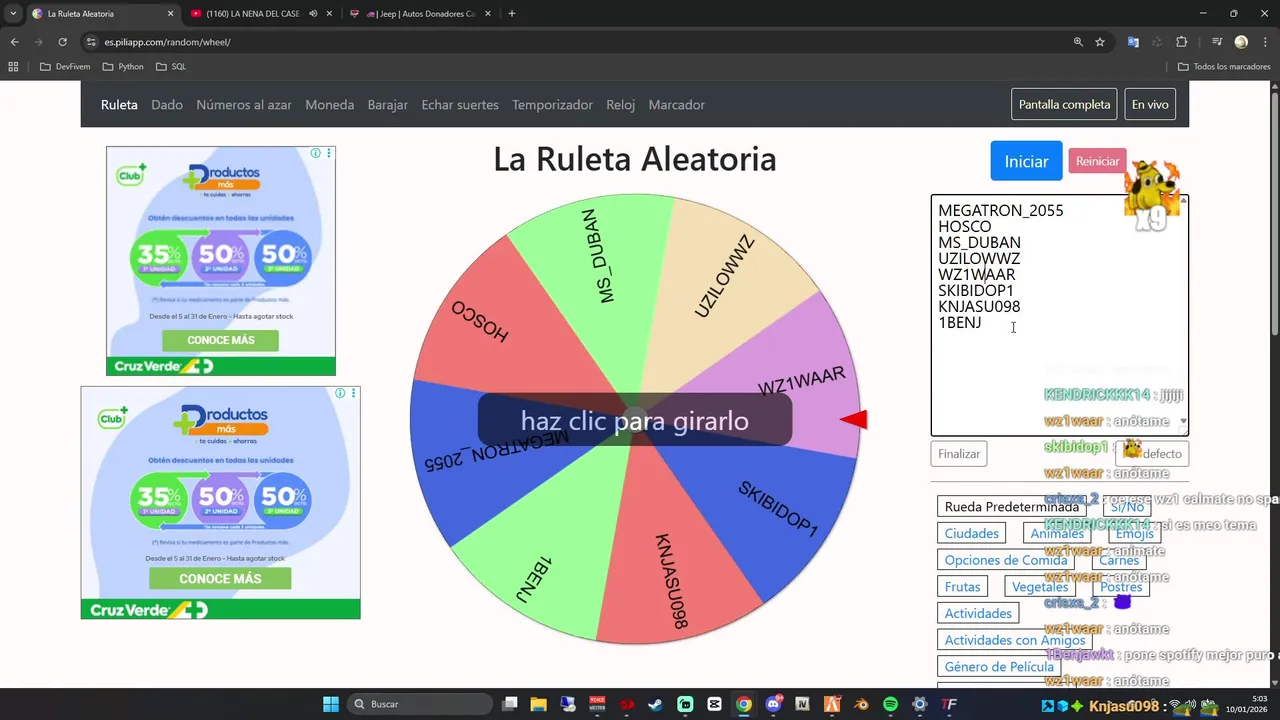Open the Chrome three-dot menu
This screenshot has width=1280, height=720.
pyautogui.click(x=1265, y=42)
